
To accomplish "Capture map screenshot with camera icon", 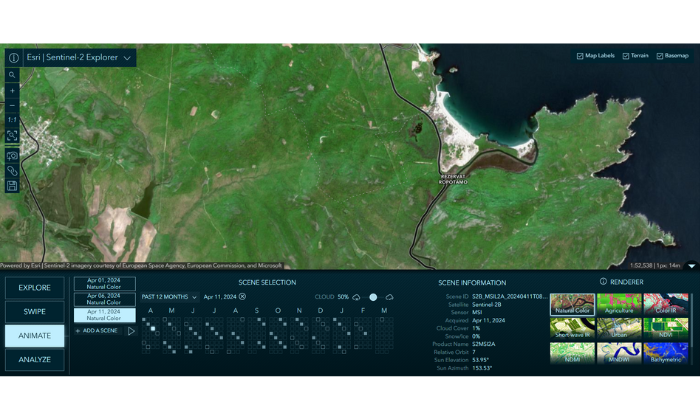I will click(x=12, y=156).
